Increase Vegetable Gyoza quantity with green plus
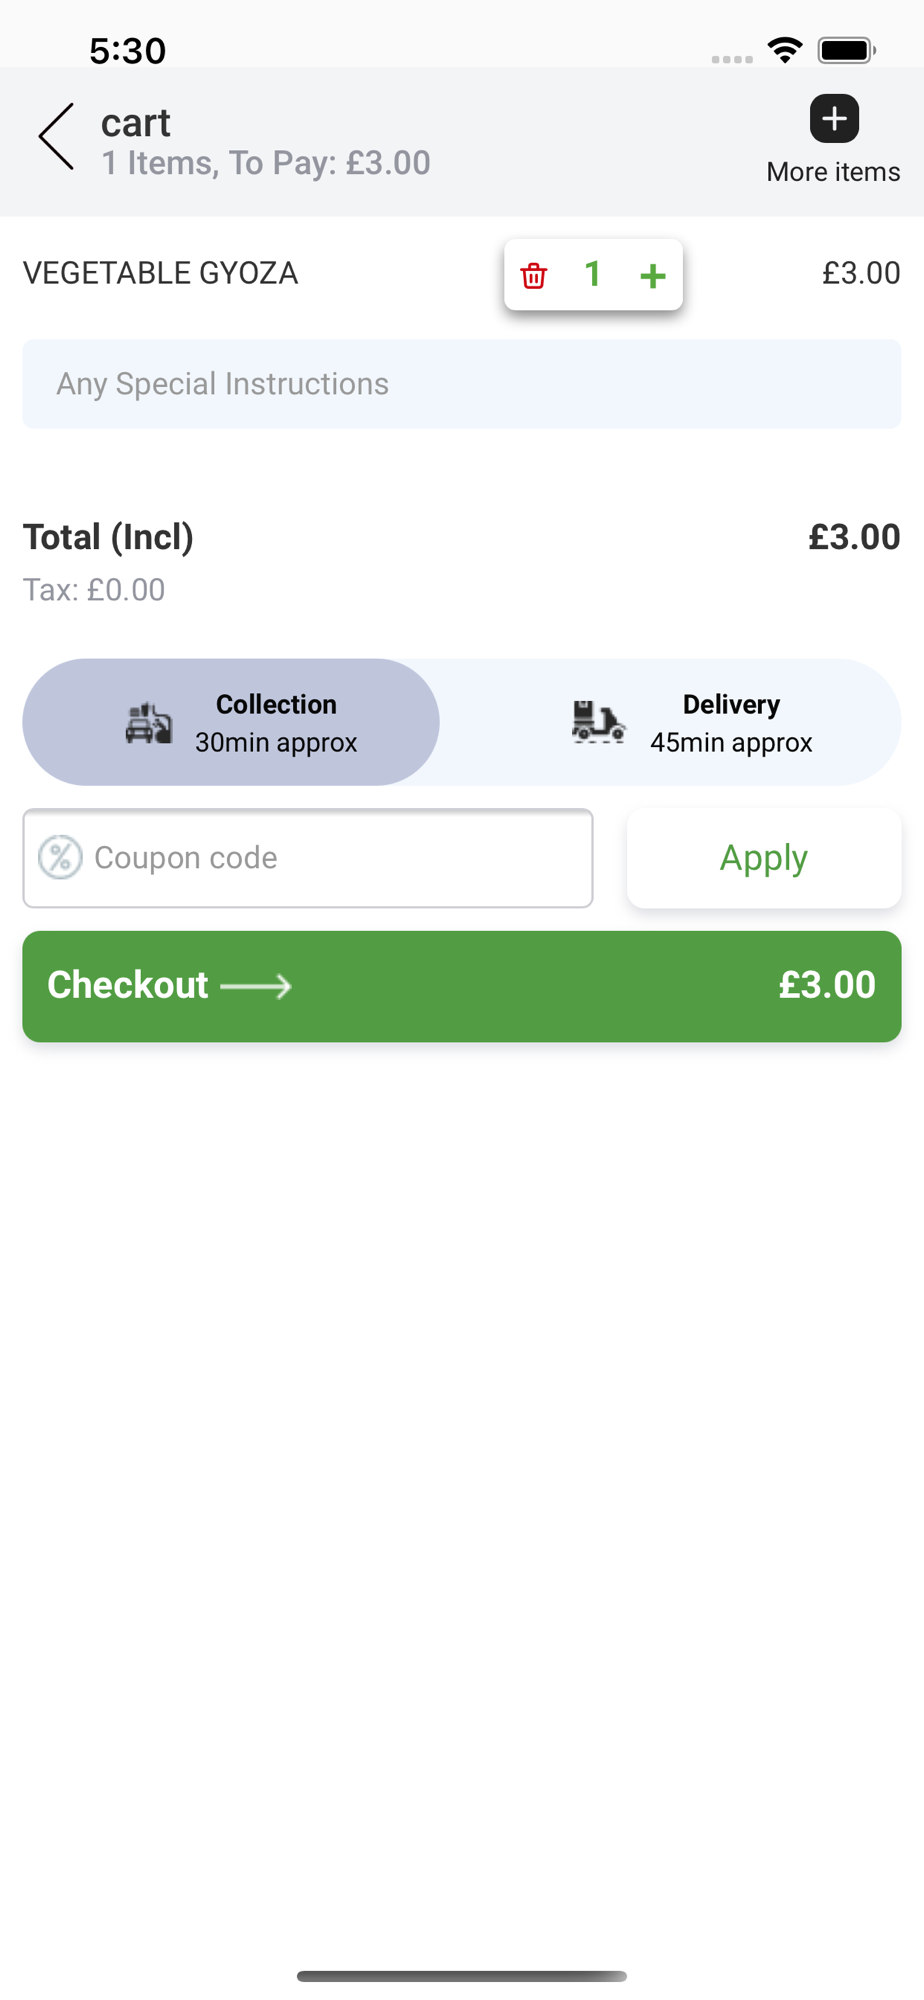The width and height of the screenshot is (924, 2000). pyautogui.click(x=653, y=275)
